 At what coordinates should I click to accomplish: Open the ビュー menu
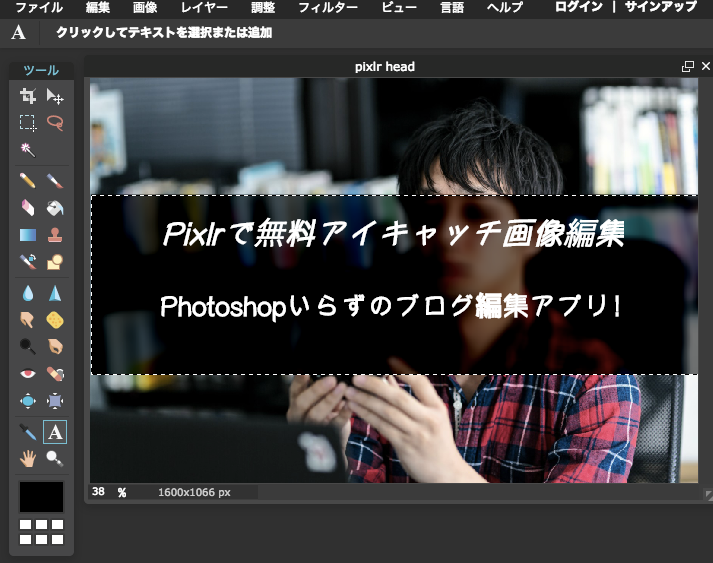pos(399,7)
